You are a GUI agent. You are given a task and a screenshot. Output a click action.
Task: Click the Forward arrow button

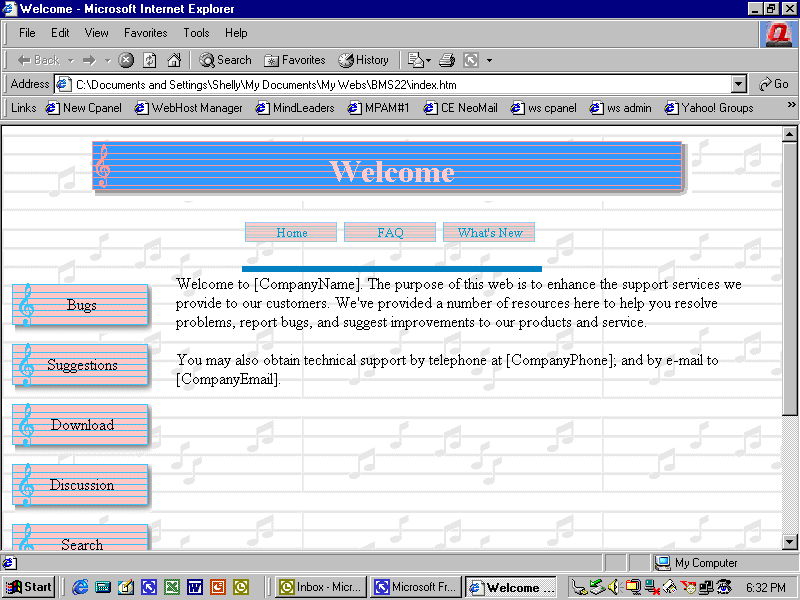[x=89, y=61]
